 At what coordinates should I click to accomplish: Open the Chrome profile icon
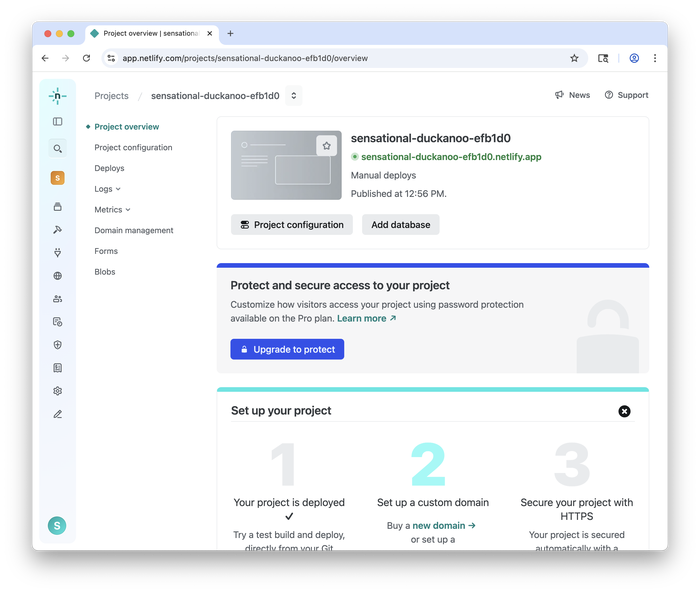point(634,58)
